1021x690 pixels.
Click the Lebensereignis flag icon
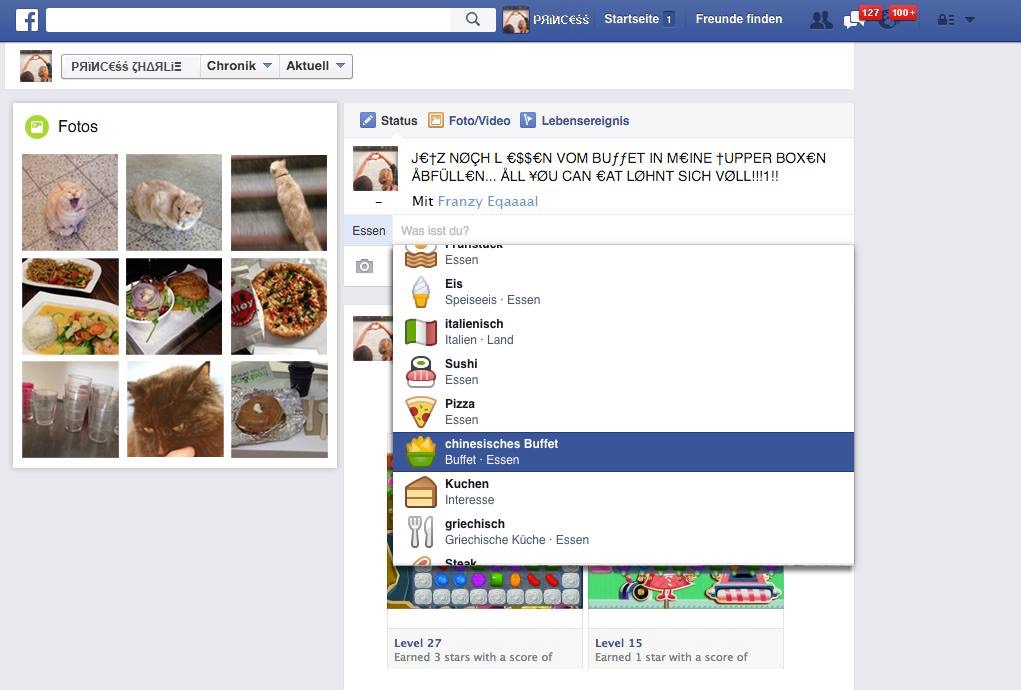pyautogui.click(x=528, y=120)
